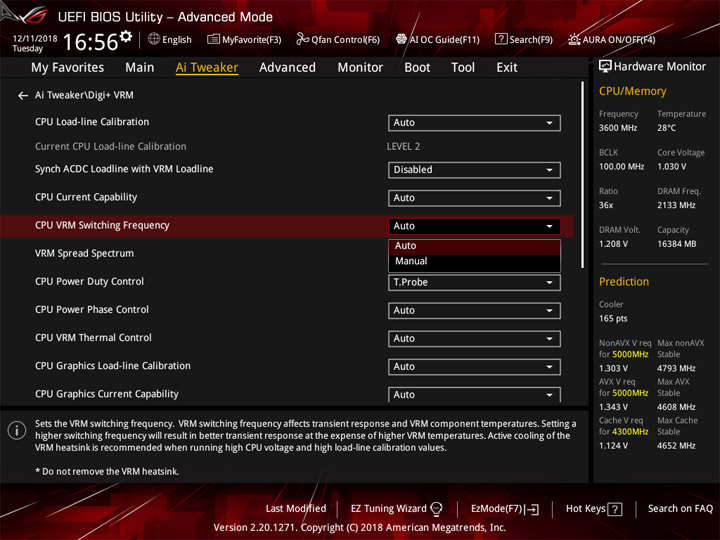
Task: Select Auto option in open list
Action: [x=474, y=246]
